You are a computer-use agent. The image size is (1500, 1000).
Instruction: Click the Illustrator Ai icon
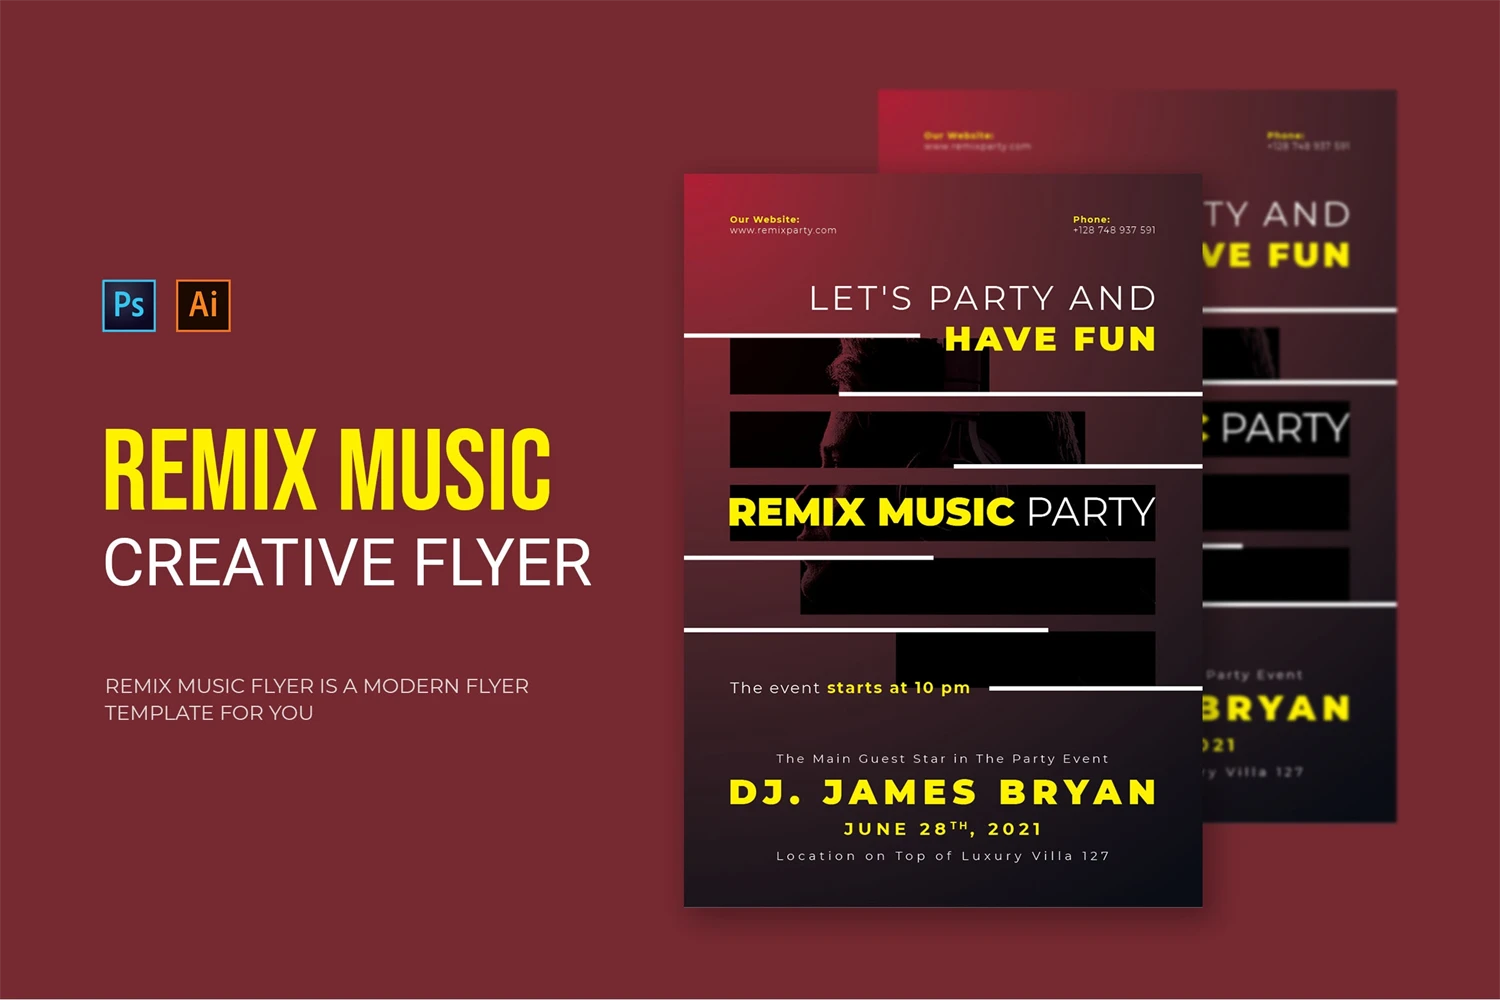click(203, 305)
